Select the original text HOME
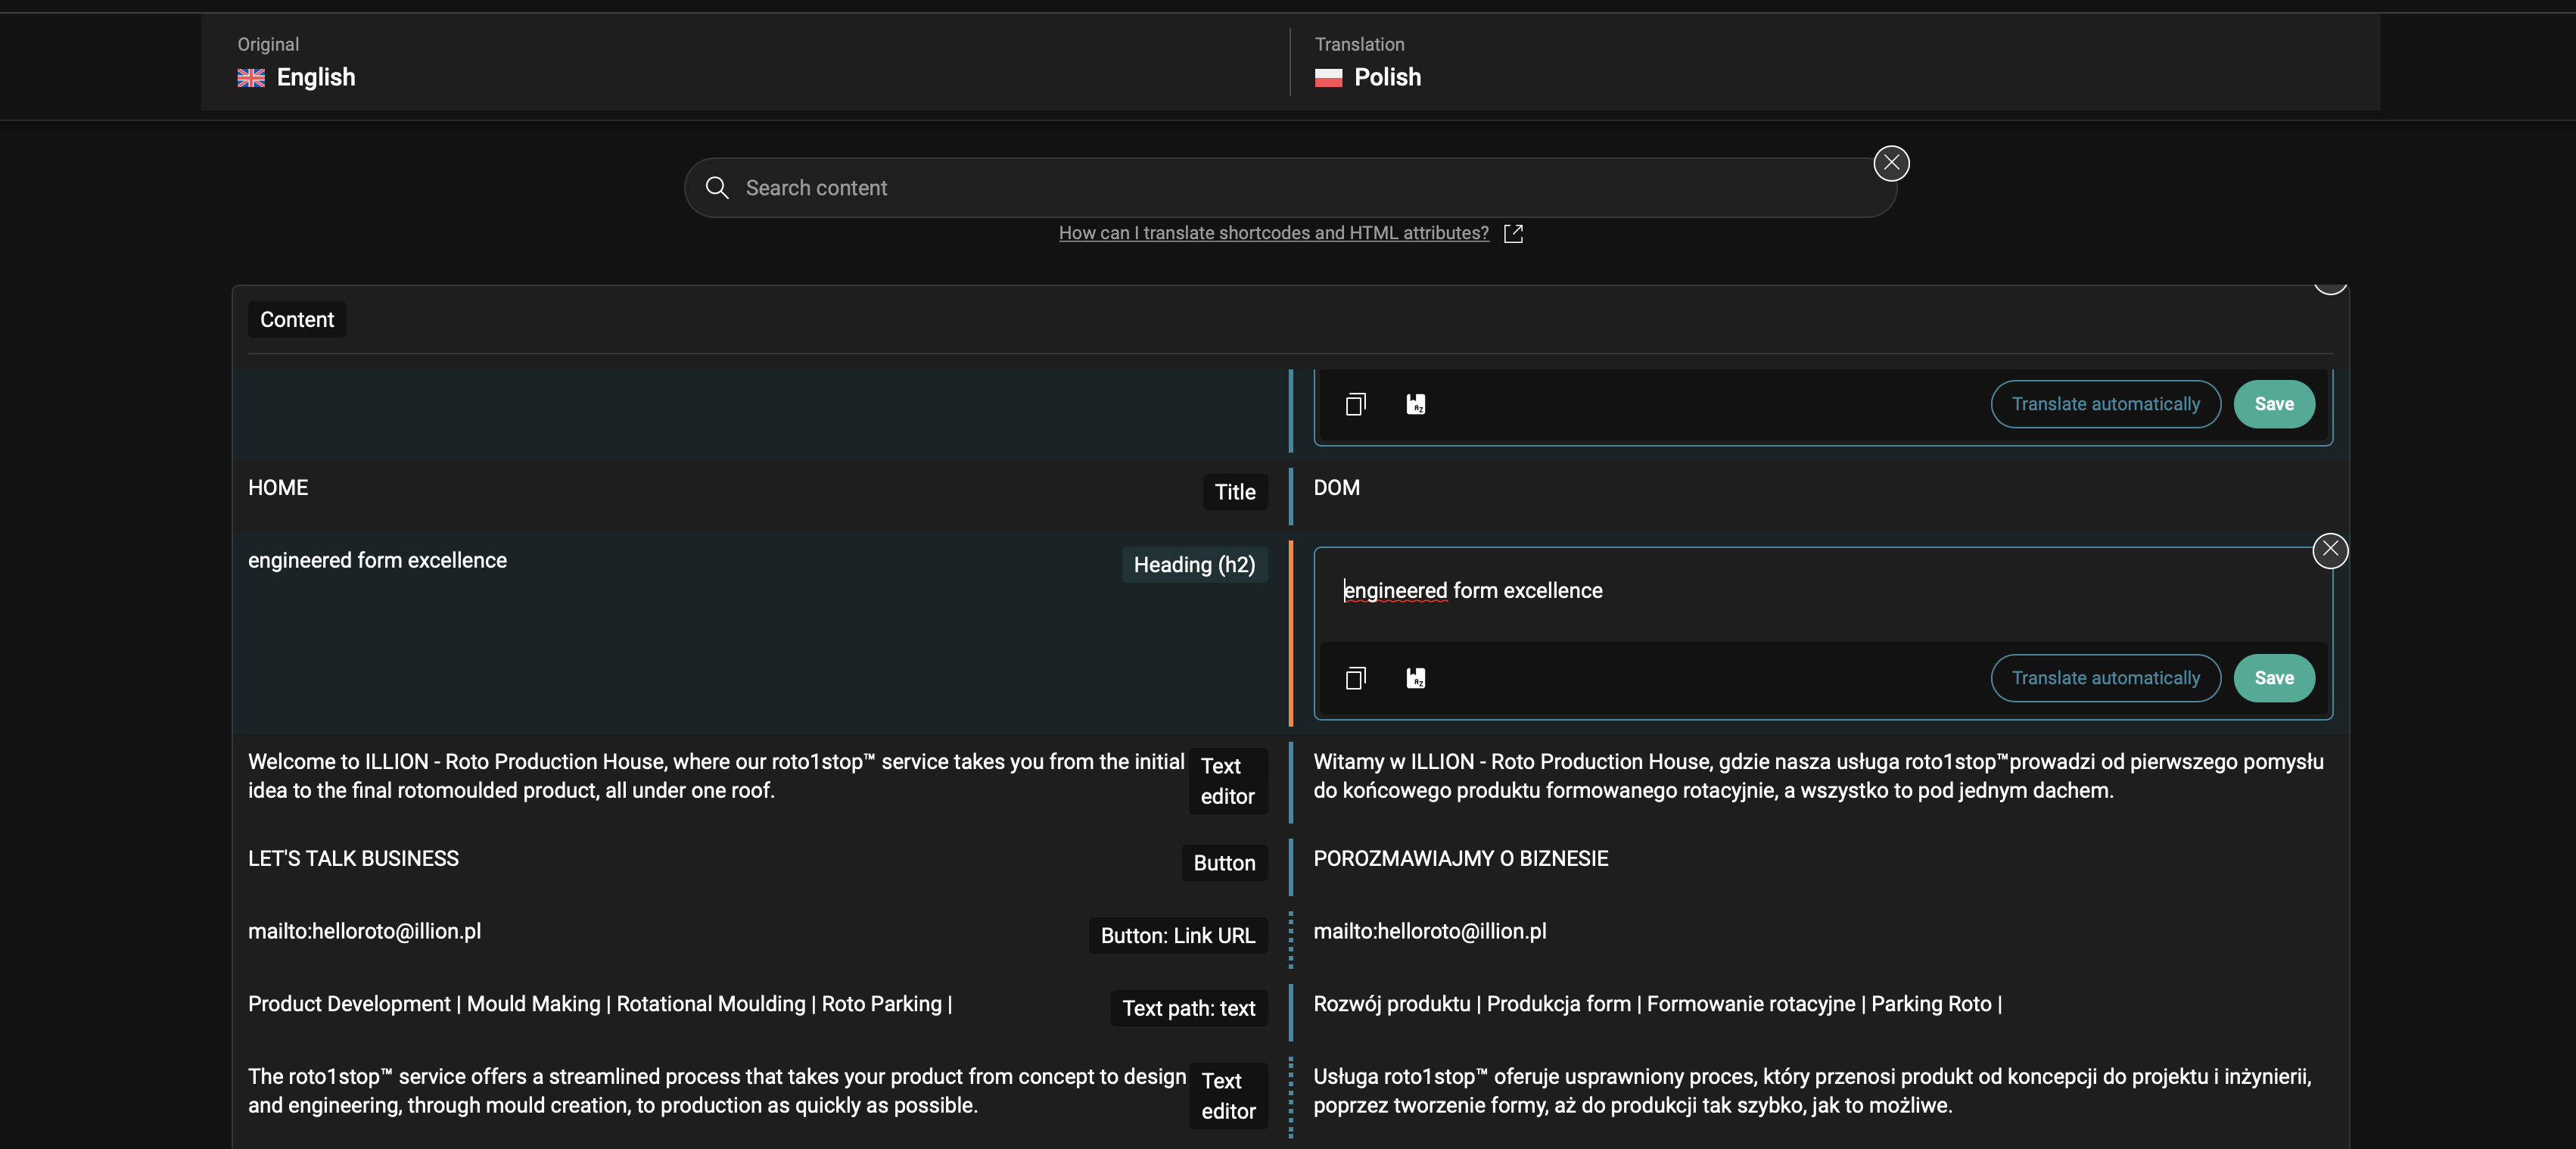This screenshot has width=2576, height=1149. pos(278,488)
